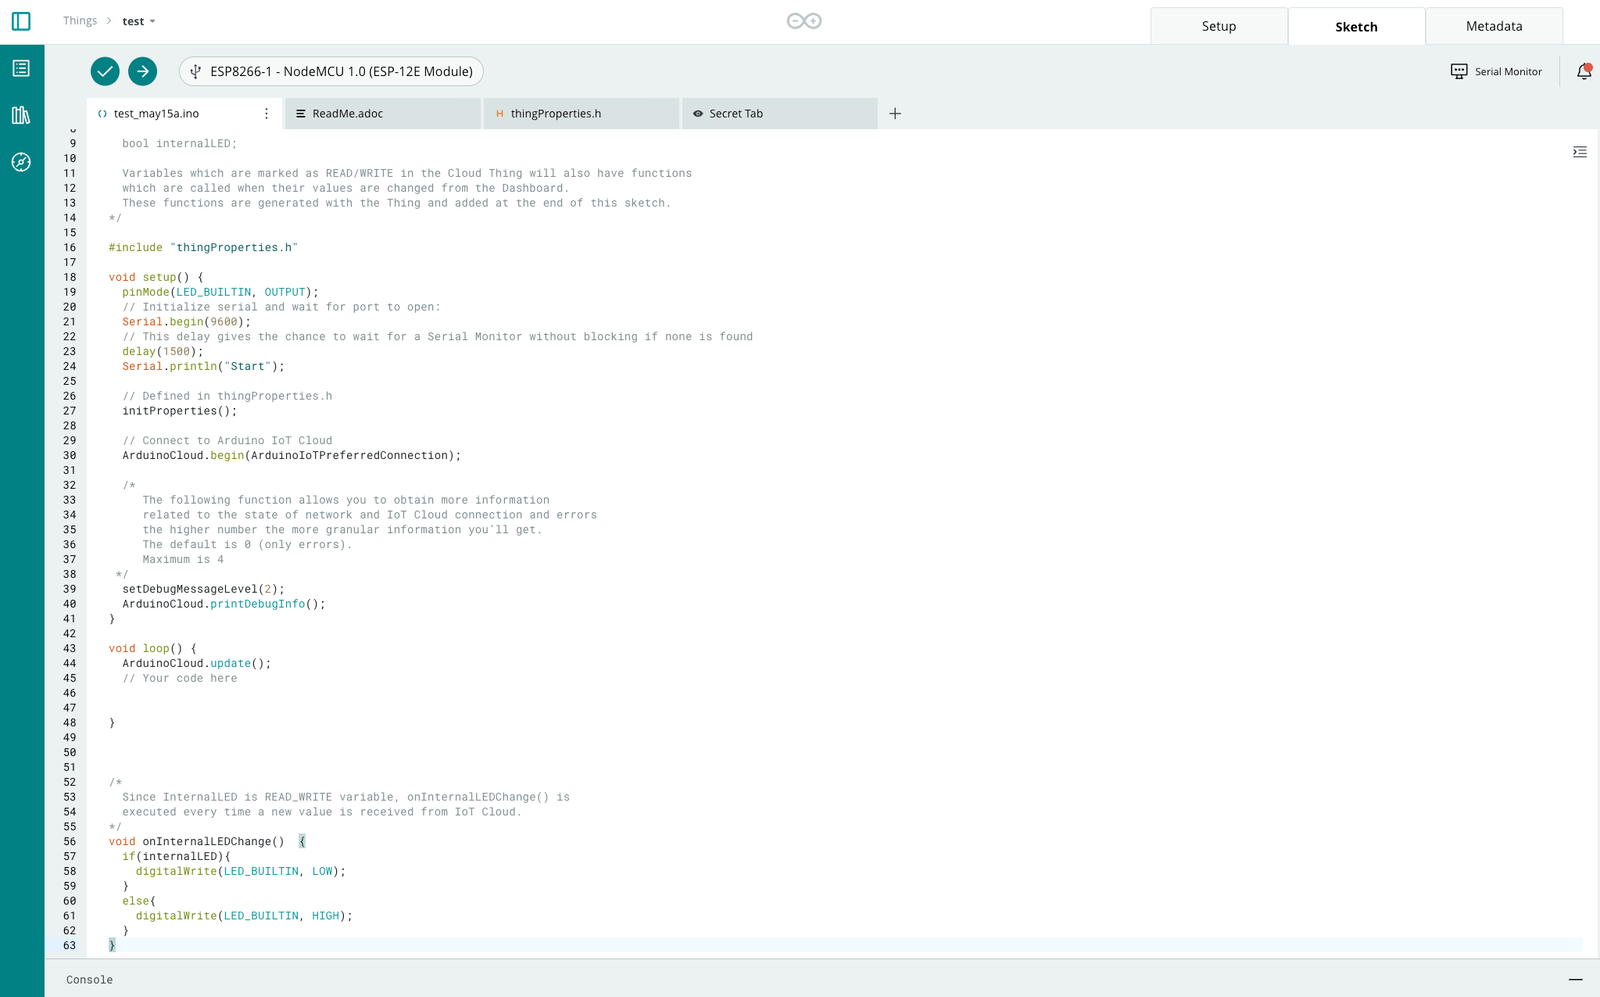Toggle the sidebar panel icon

pyautogui.click(x=21, y=21)
